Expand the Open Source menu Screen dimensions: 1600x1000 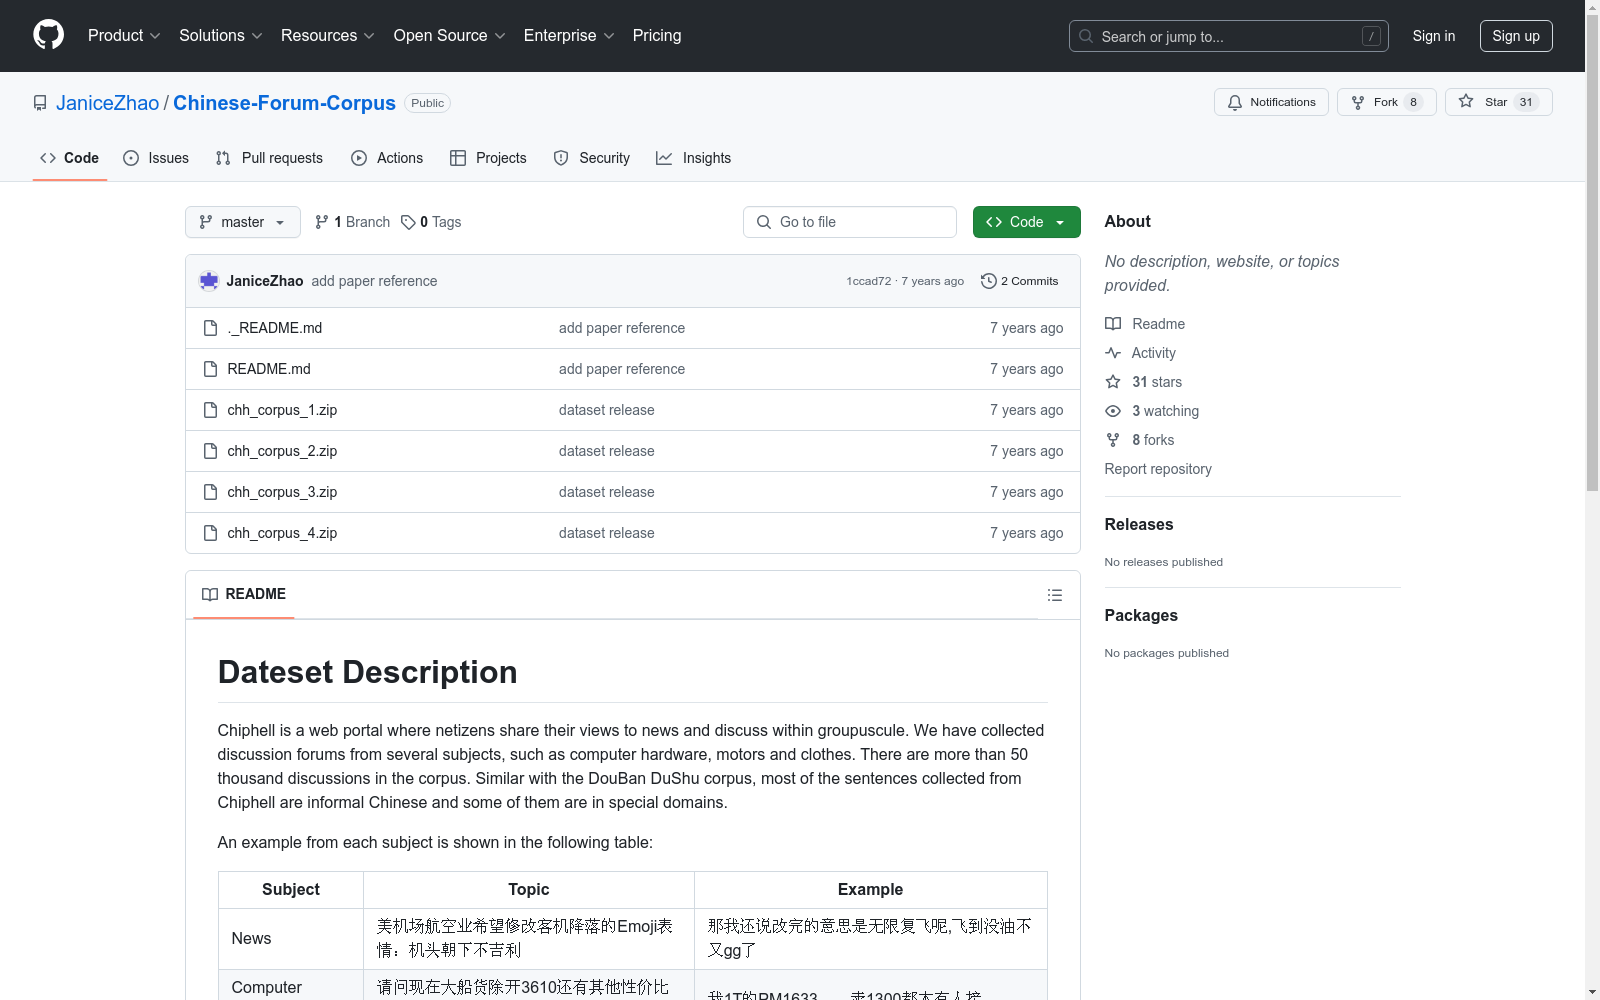tap(449, 35)
